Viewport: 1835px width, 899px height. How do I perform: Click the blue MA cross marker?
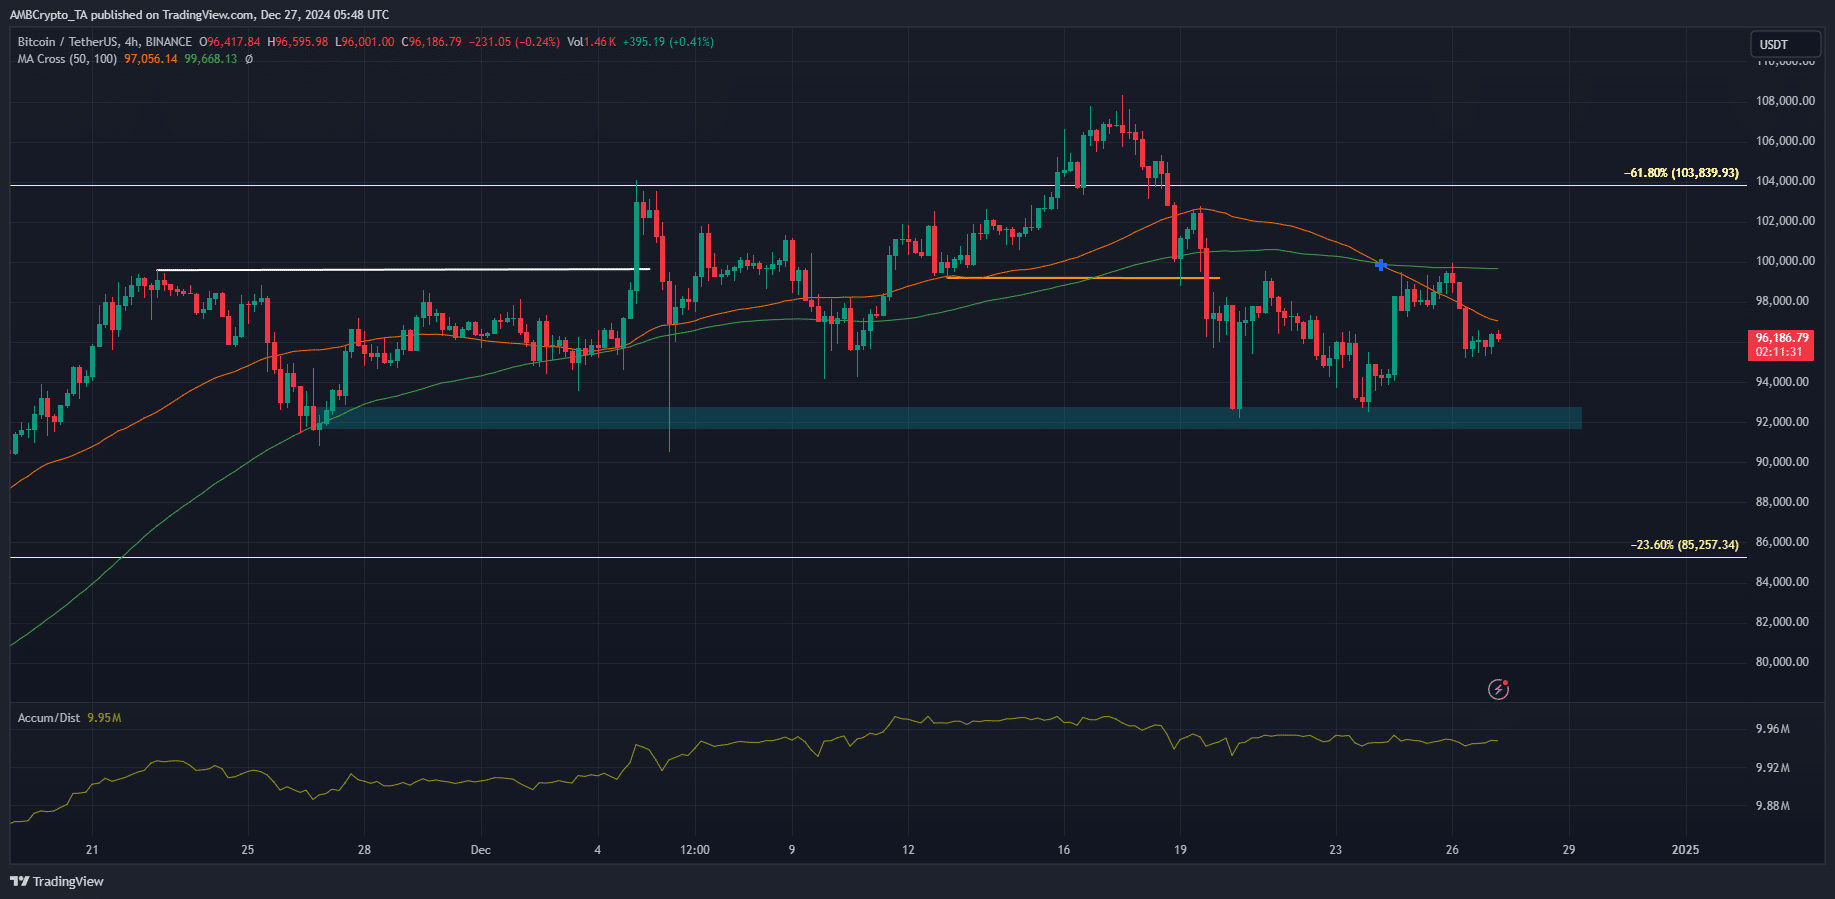pyautogui.click(x=1381, y=265)
